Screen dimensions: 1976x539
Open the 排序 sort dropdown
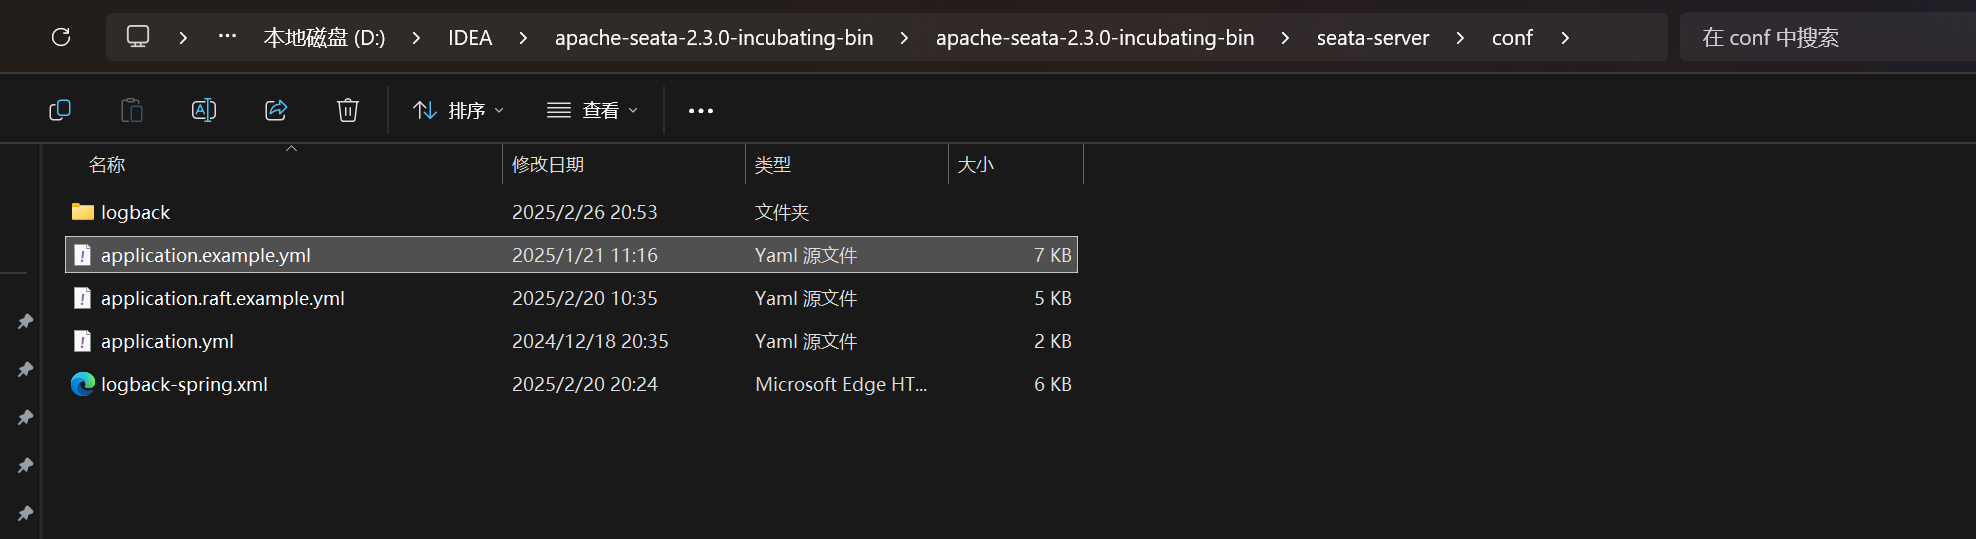pyautogui.click(x=459, y=110)
